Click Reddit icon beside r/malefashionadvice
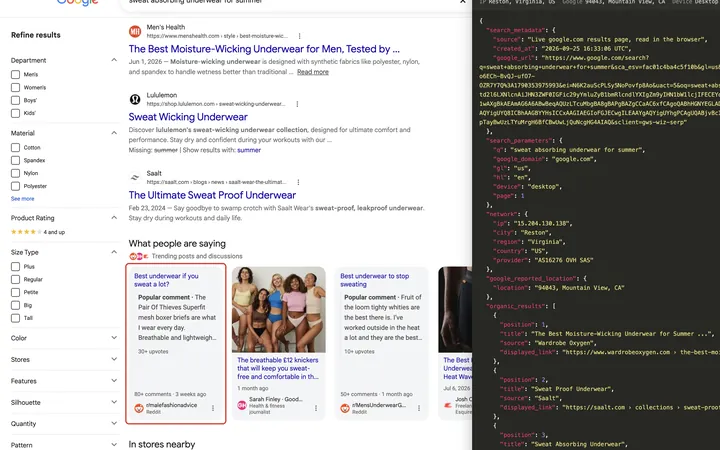Screen dimensions: 720x450 139,408
